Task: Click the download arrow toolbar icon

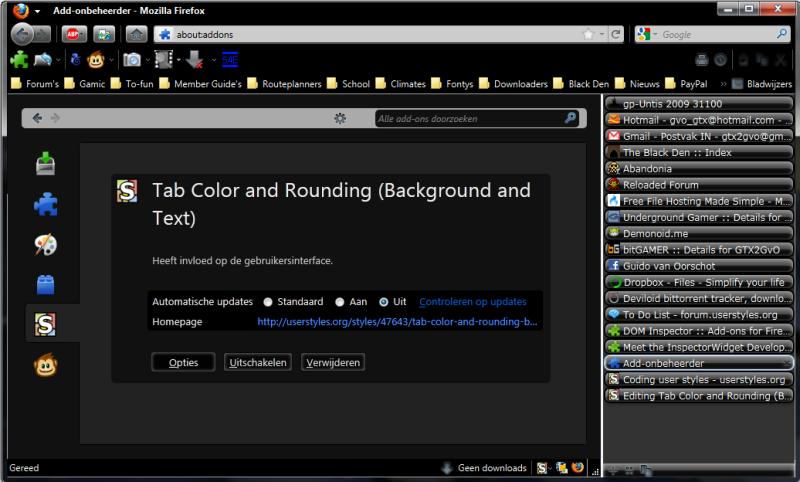Action: (x=194, y=60)
